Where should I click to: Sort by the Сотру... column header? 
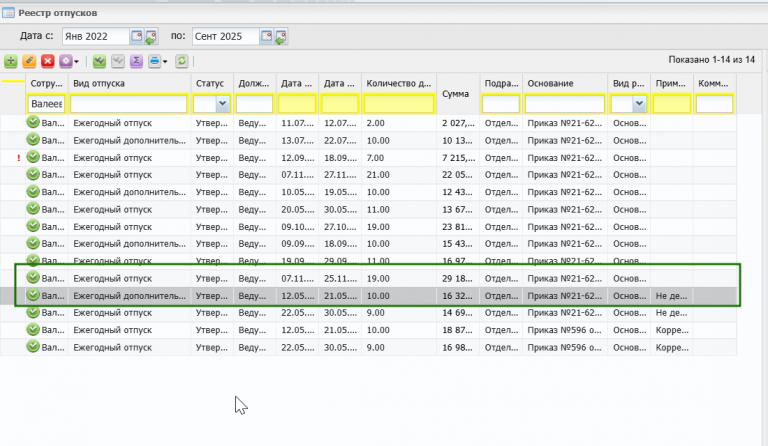tap(47, 83)
